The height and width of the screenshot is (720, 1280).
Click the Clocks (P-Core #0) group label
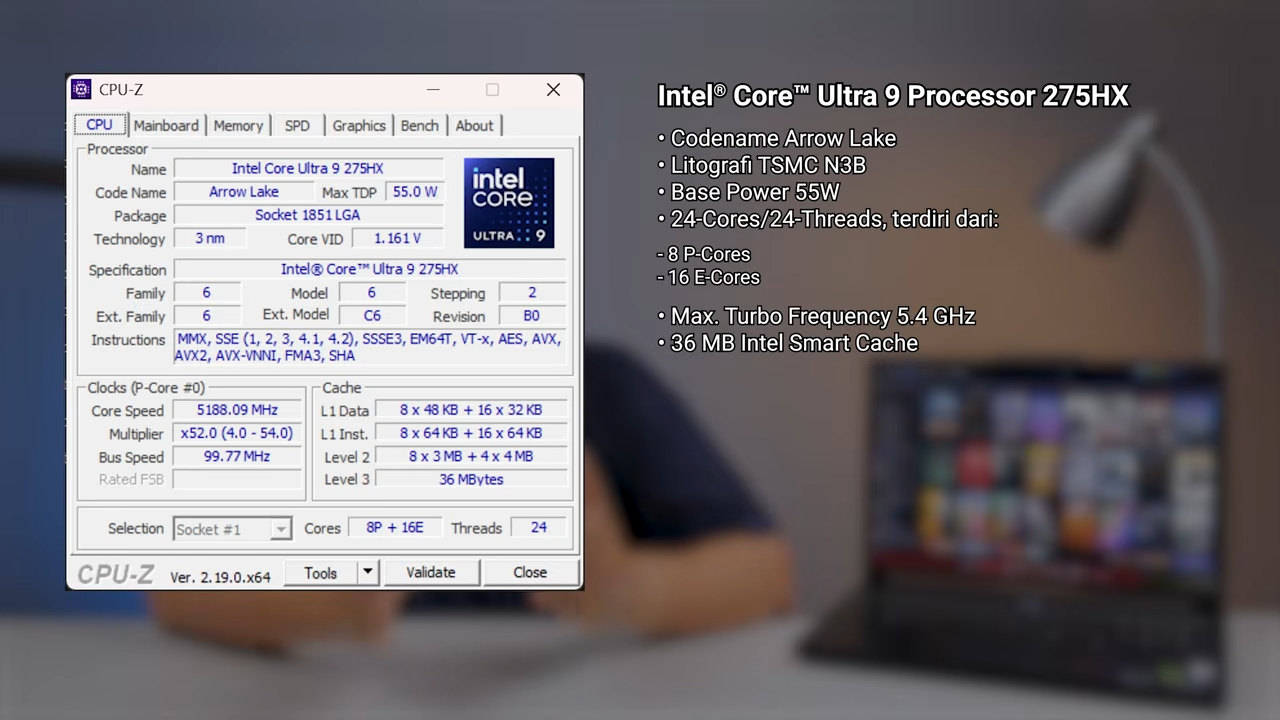coord(146,388)
